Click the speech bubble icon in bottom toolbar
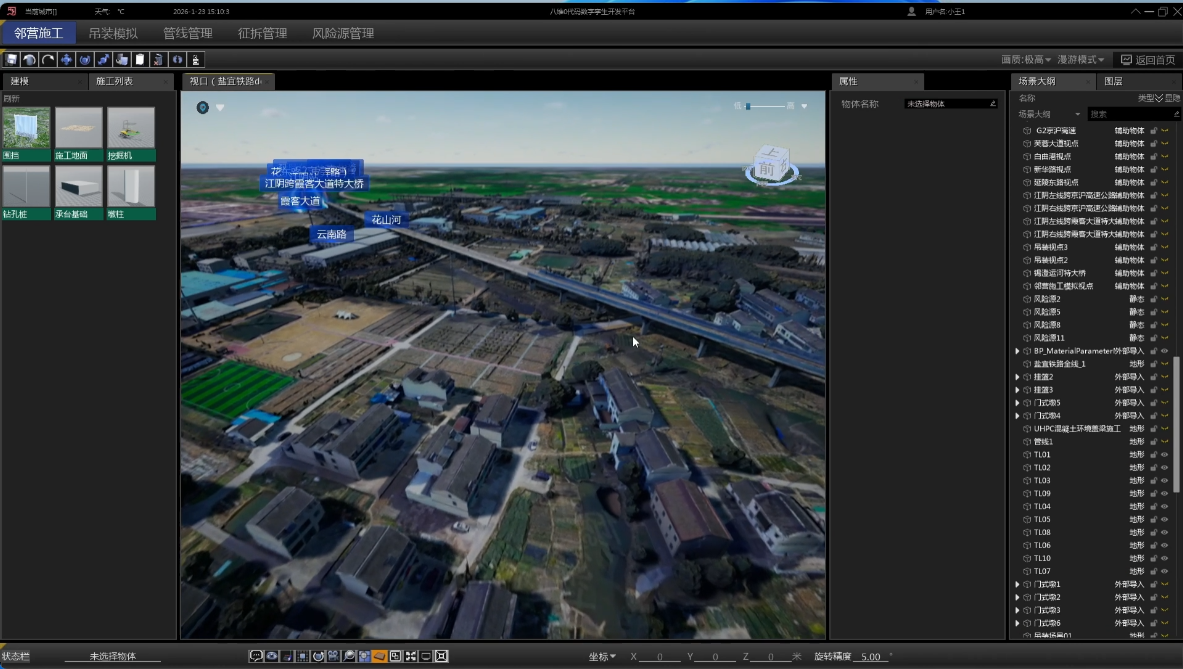Viewport: 1183px width, 669px height. click(x=256, y=656)
